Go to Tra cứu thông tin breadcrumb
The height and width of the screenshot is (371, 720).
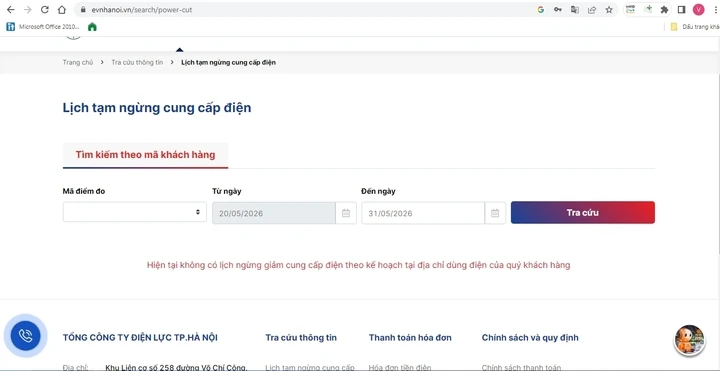pyautogui.click(x=137, y=62)
